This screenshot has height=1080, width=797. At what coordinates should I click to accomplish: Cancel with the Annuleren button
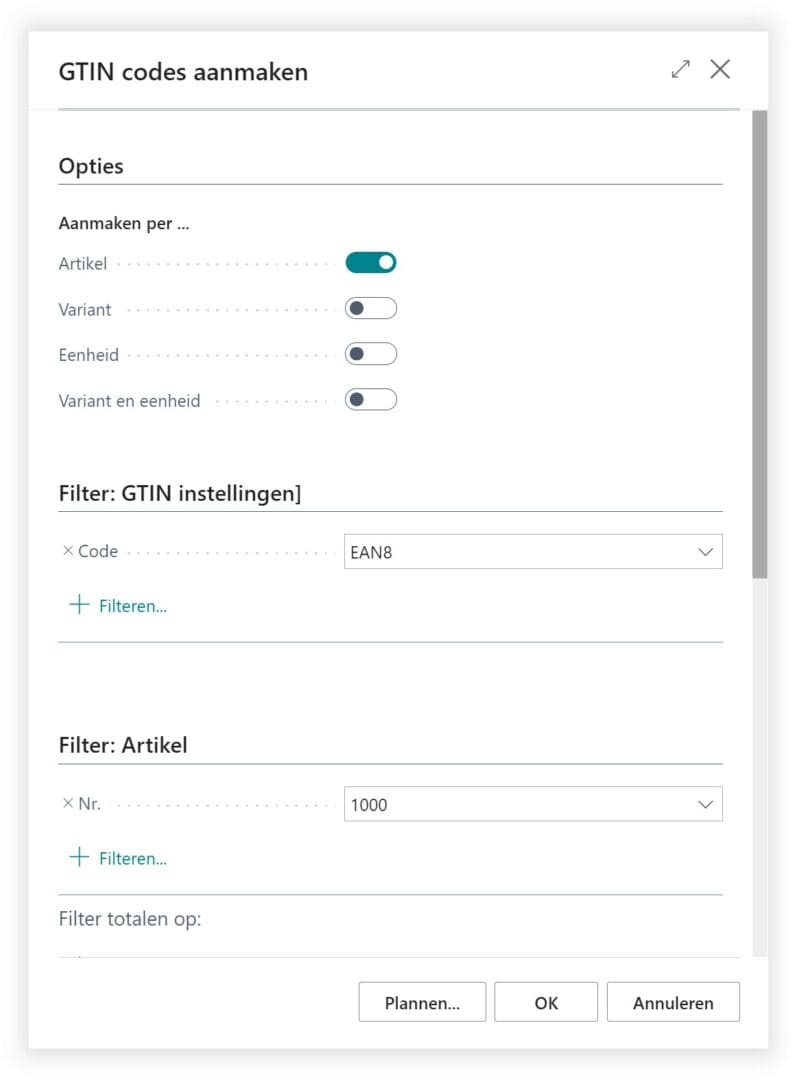click(673, 1002)
